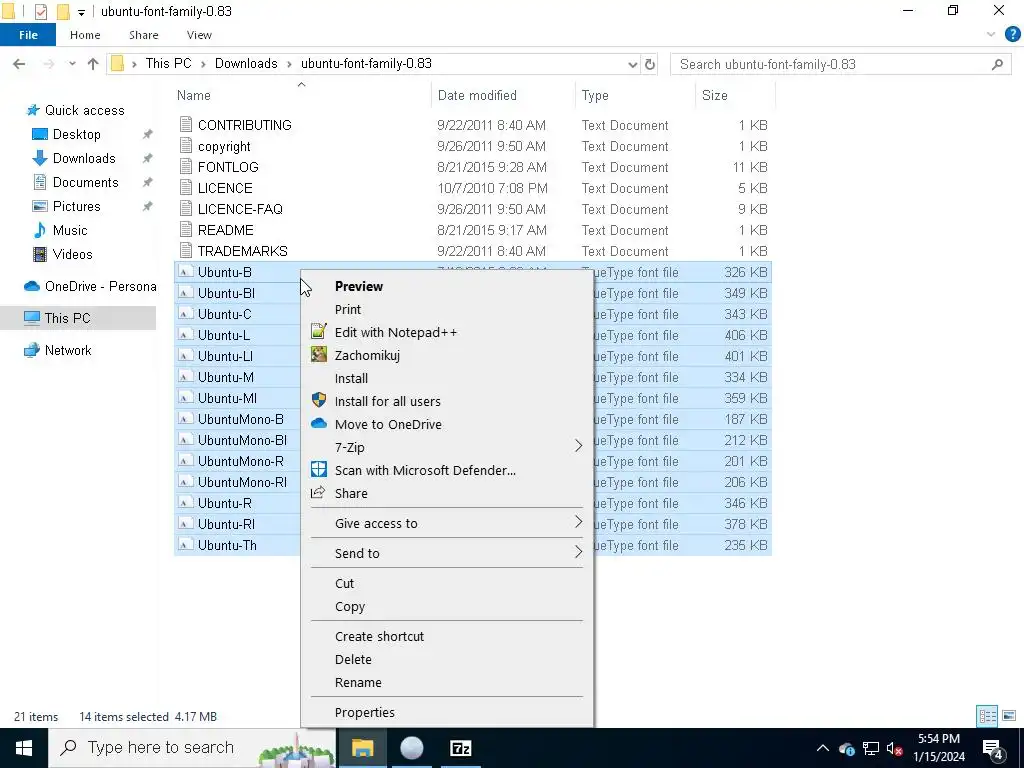The height and width of the screenshot is (768, 1024).
Task: Open the Share ribbon tab
Action: 144,35
